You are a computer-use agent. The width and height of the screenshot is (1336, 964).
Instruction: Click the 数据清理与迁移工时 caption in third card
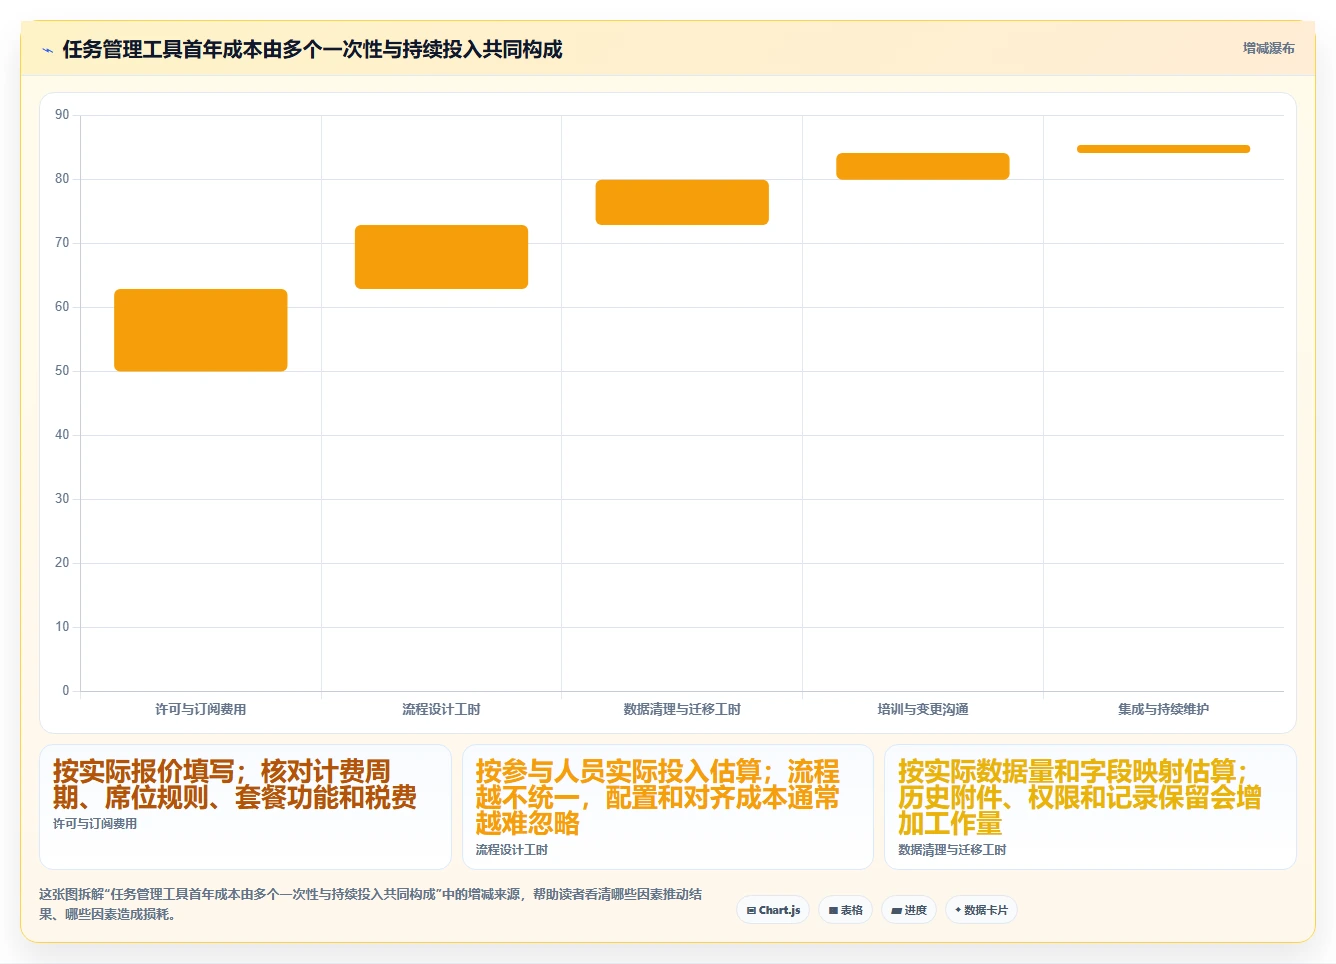(952, 850)
